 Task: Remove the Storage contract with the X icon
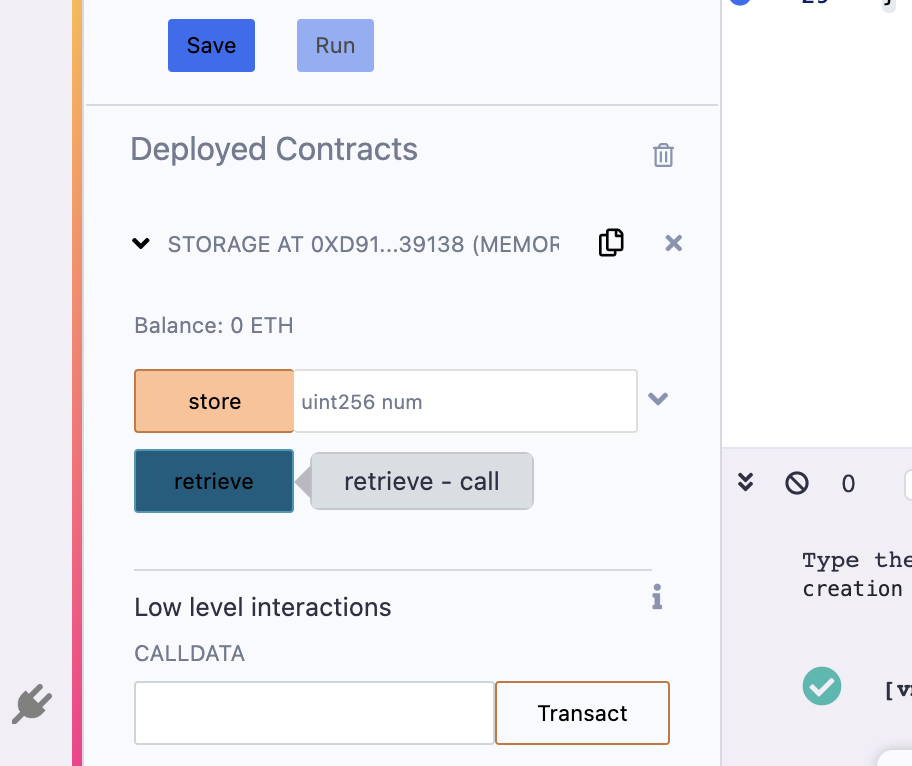674,243
